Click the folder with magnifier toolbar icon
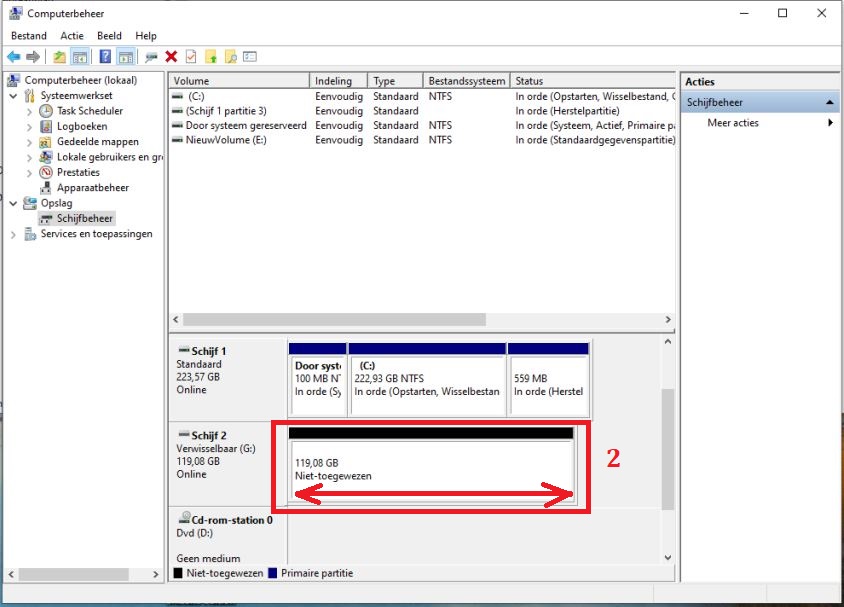844x607 pixels. click(x=230, y=57)
